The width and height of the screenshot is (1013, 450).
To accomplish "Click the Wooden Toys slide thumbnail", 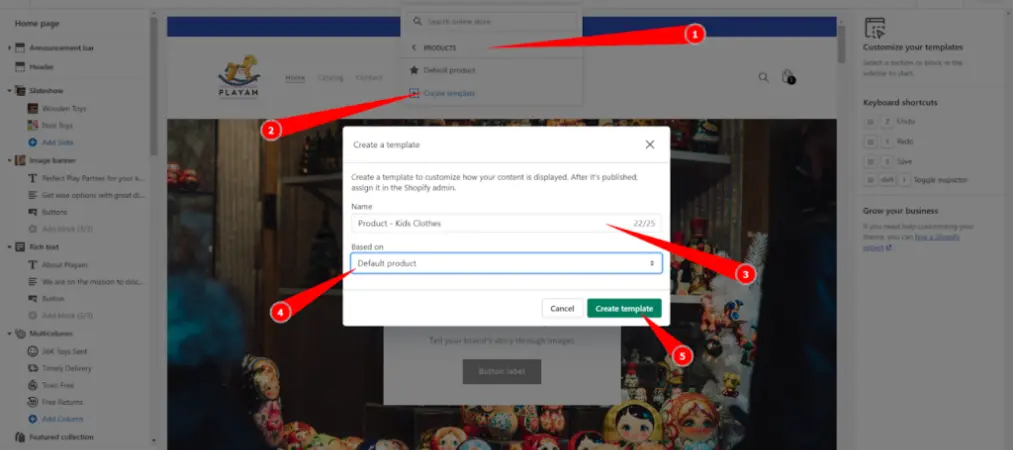I will click(x=32, y=108).
